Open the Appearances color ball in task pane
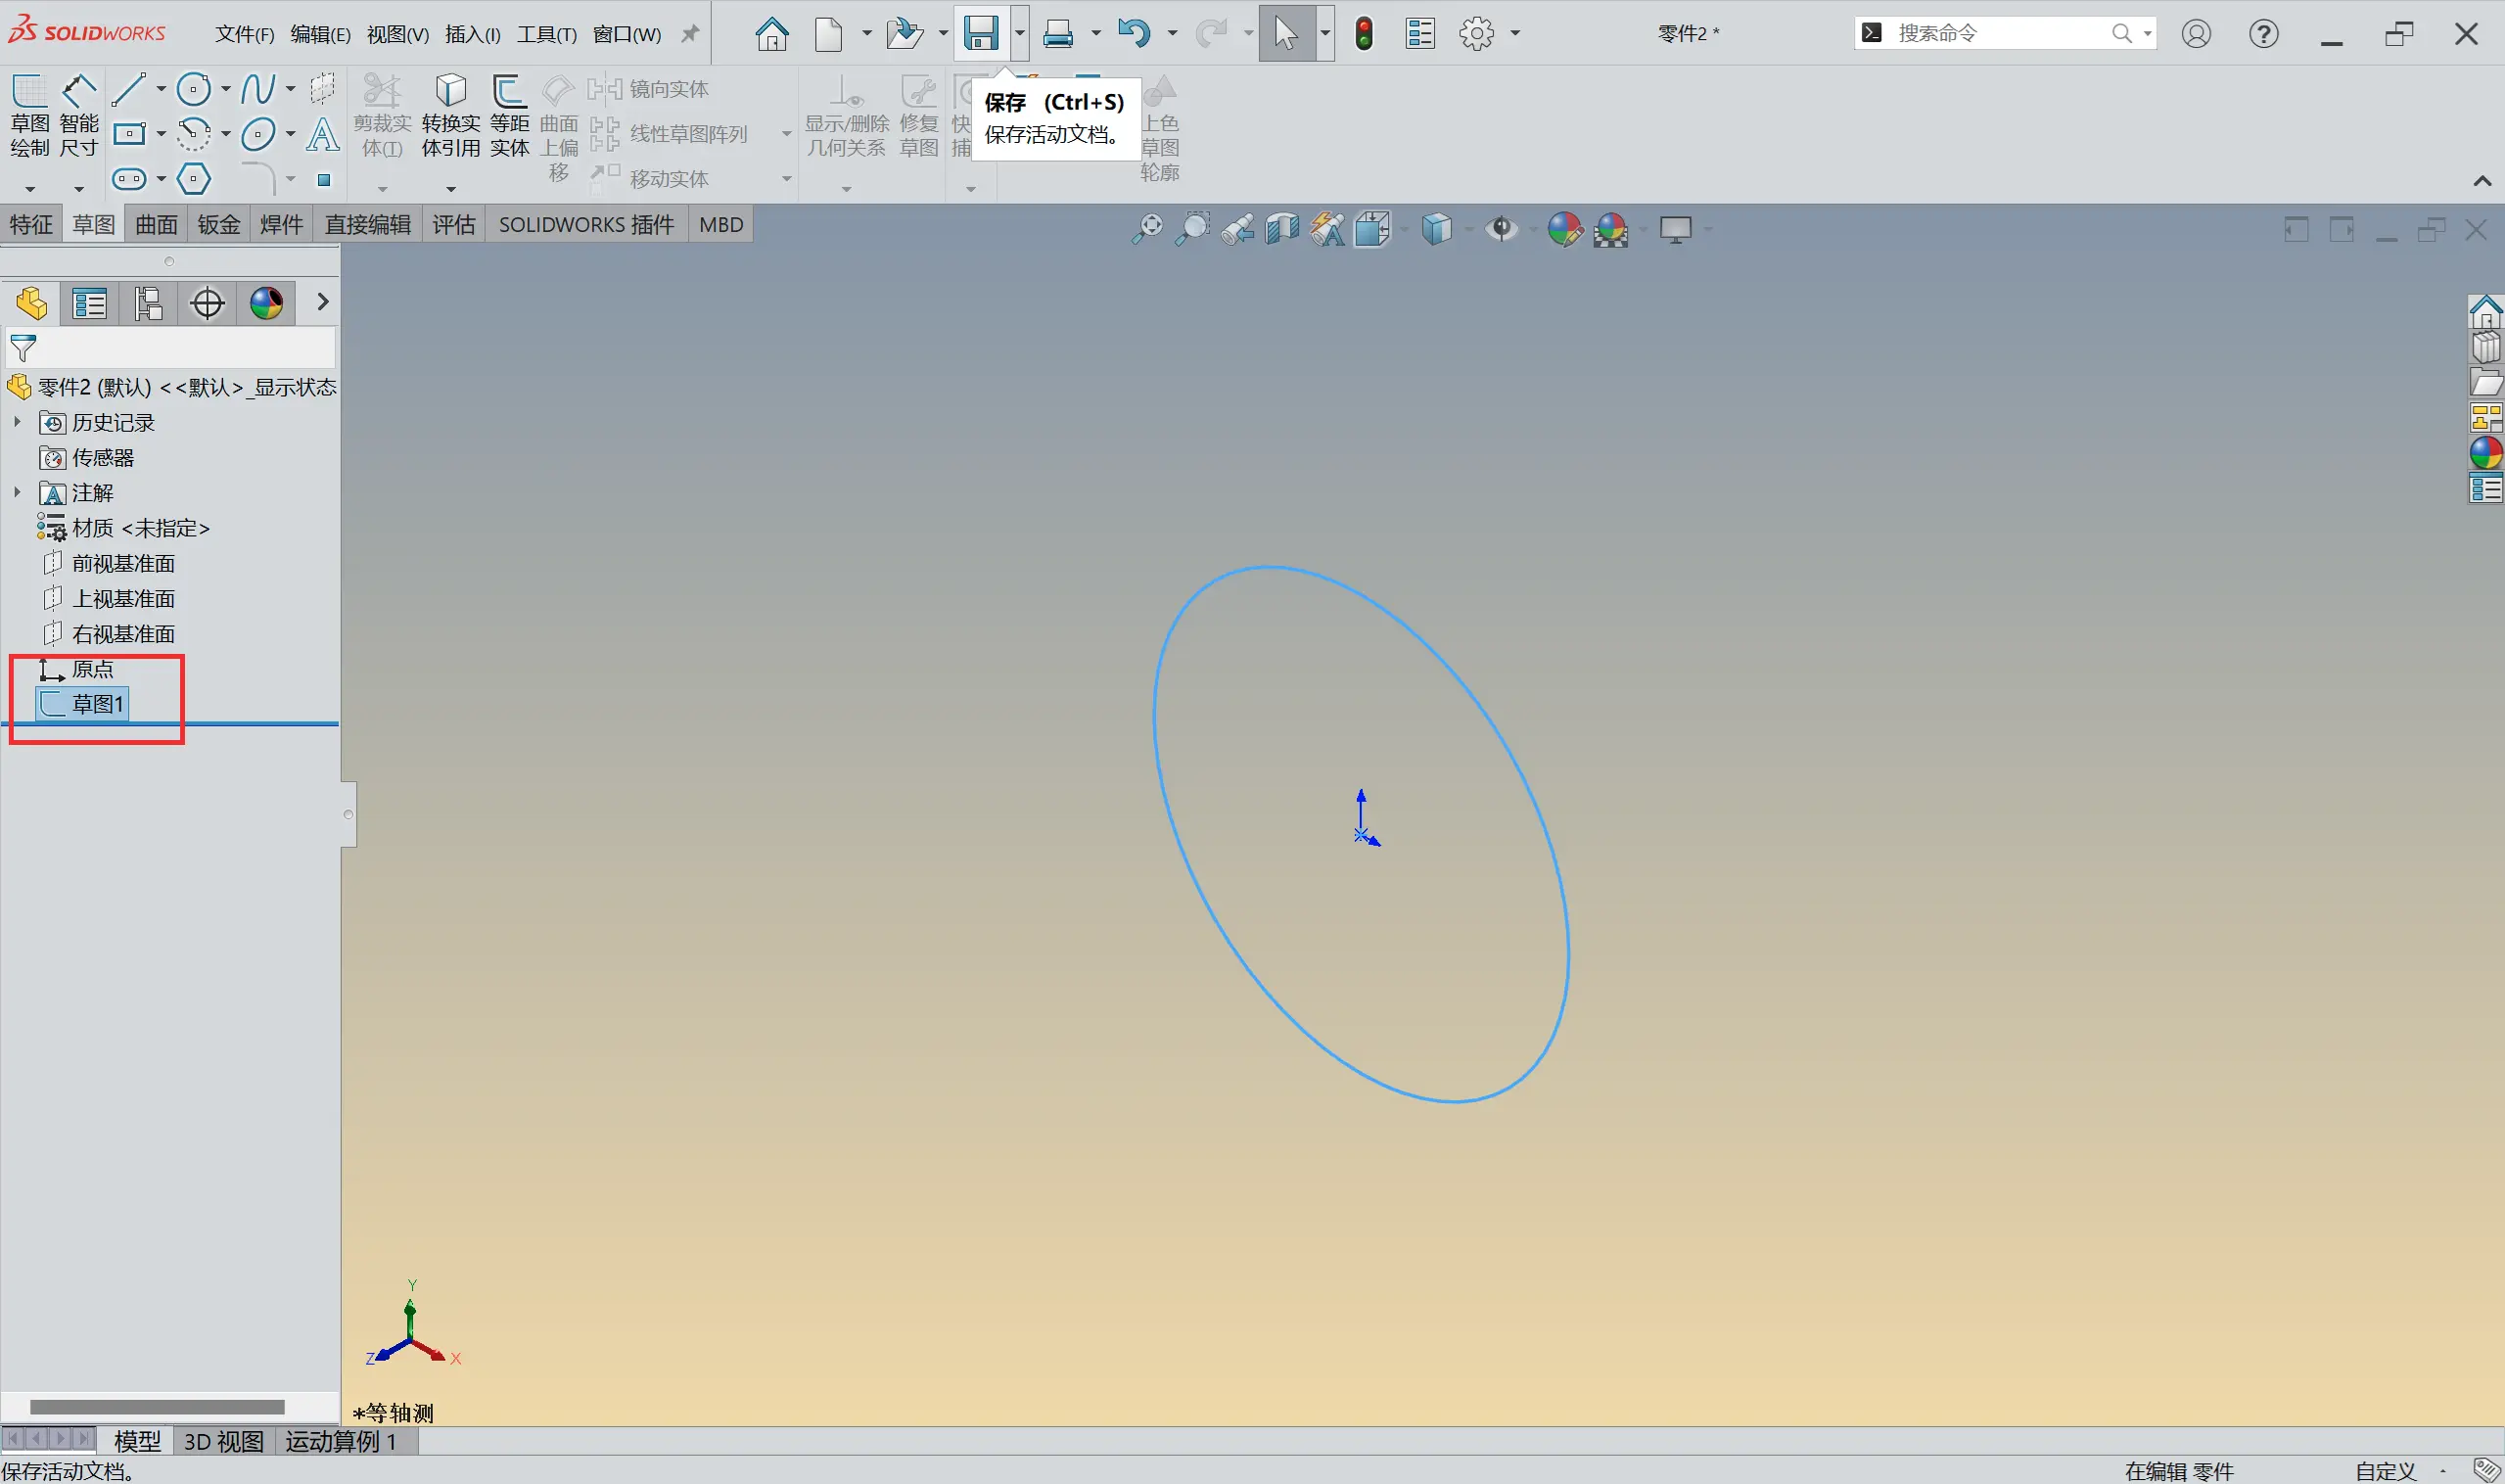The height and width of the screenshot is (1484, 2505). 2485,453
